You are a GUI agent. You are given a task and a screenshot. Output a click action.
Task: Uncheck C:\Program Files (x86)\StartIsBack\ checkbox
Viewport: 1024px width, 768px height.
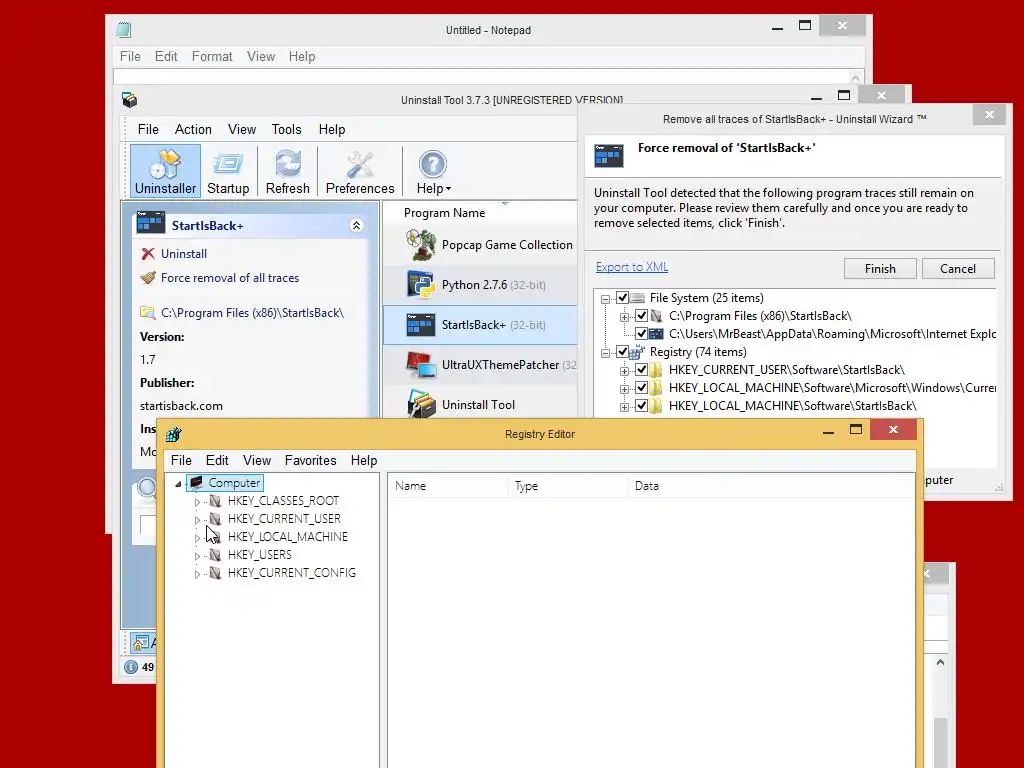(x=641, y=316)
